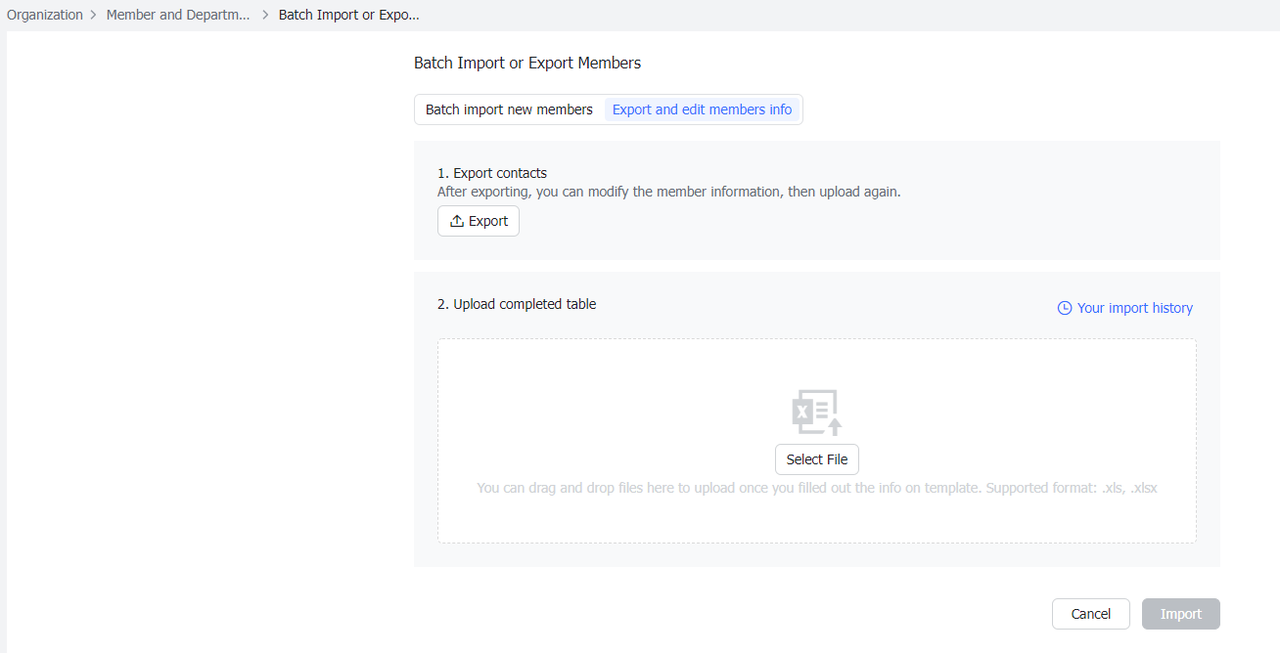Click the upload arrow icon on Export button
Screen dimensions: 1280x653
[457, 221]
